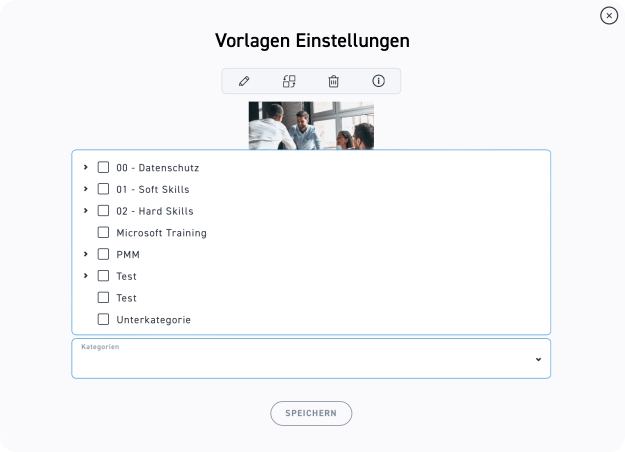625x452 pixels.
Task: Expand the 00 - Datenschutz category
Action: (x=86, y=167)
